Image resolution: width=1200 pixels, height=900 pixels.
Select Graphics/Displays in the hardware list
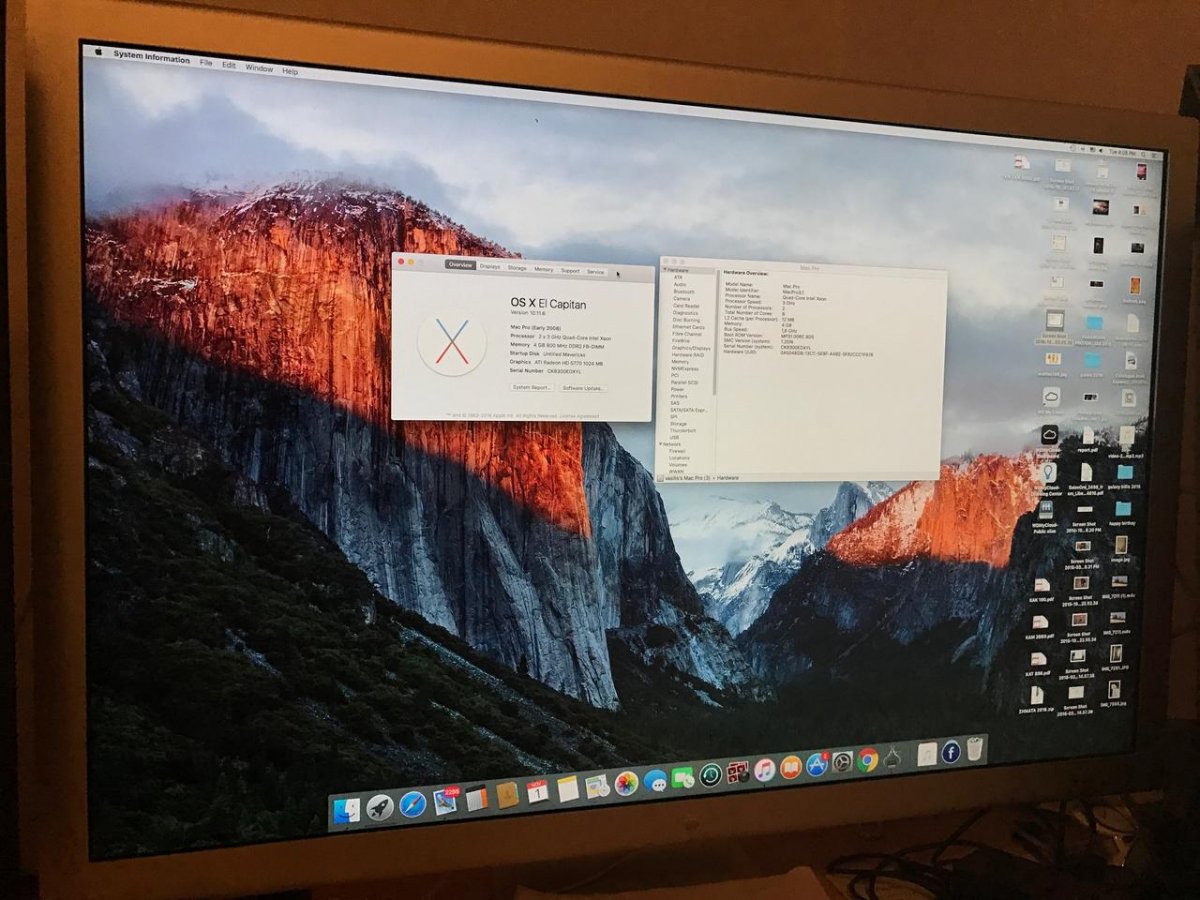point(690,348)
